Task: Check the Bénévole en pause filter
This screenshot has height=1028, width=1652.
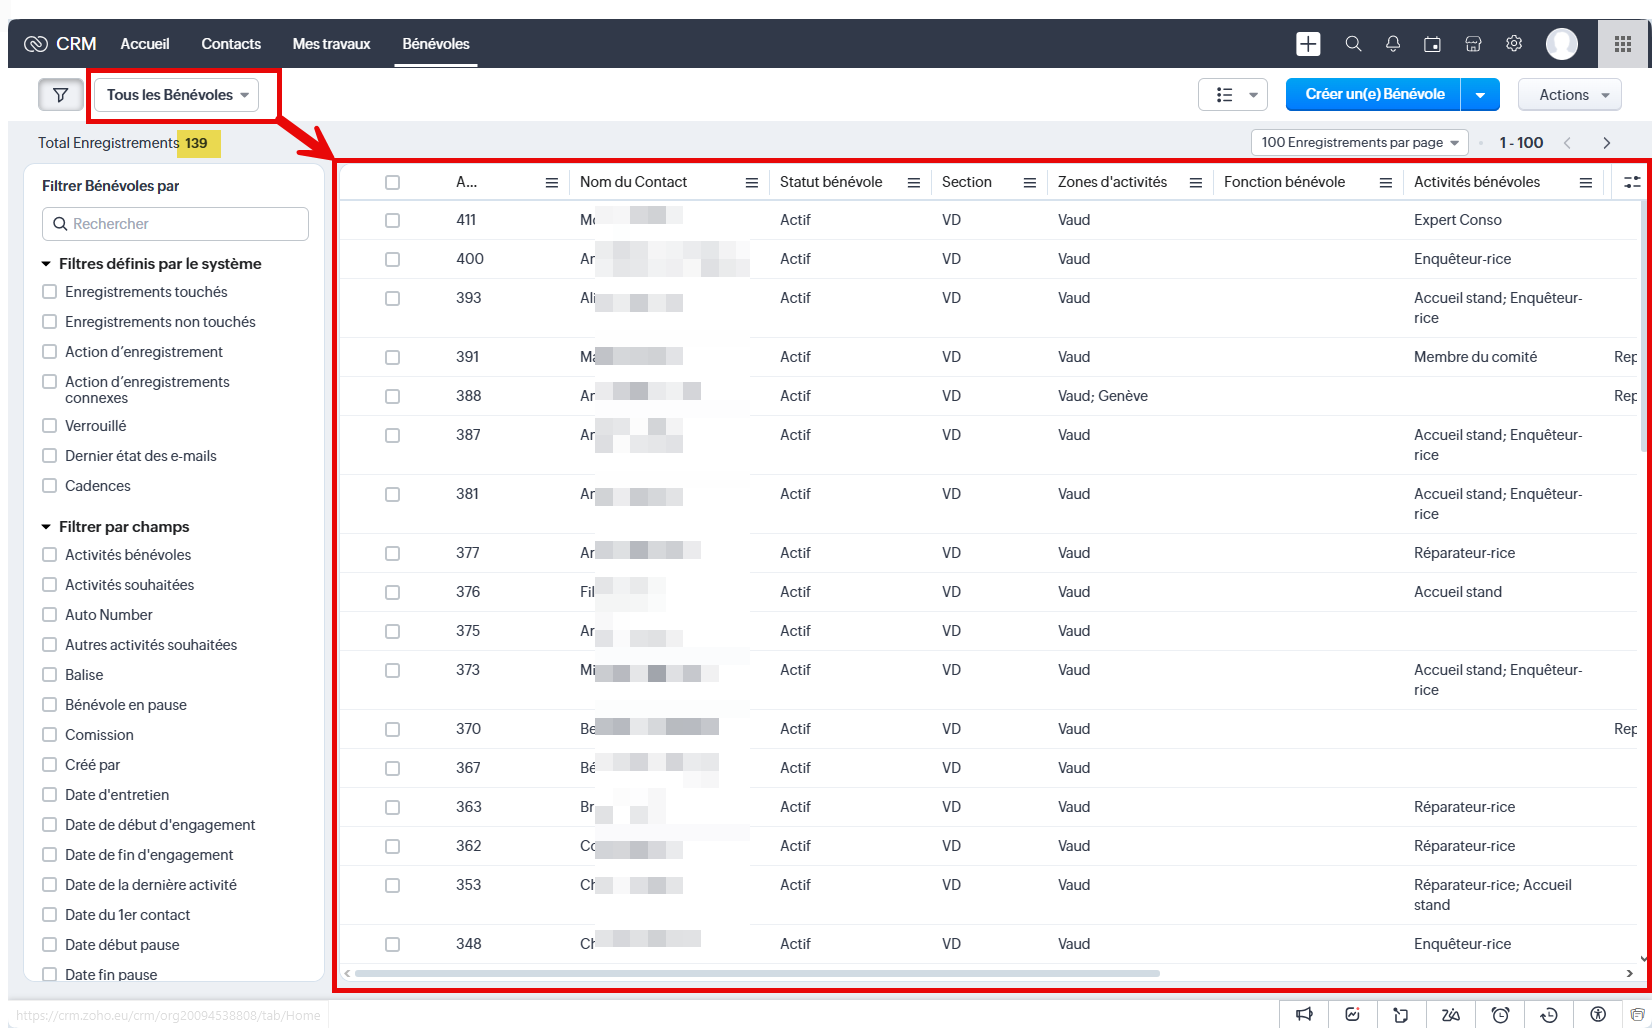Action: 49,705
